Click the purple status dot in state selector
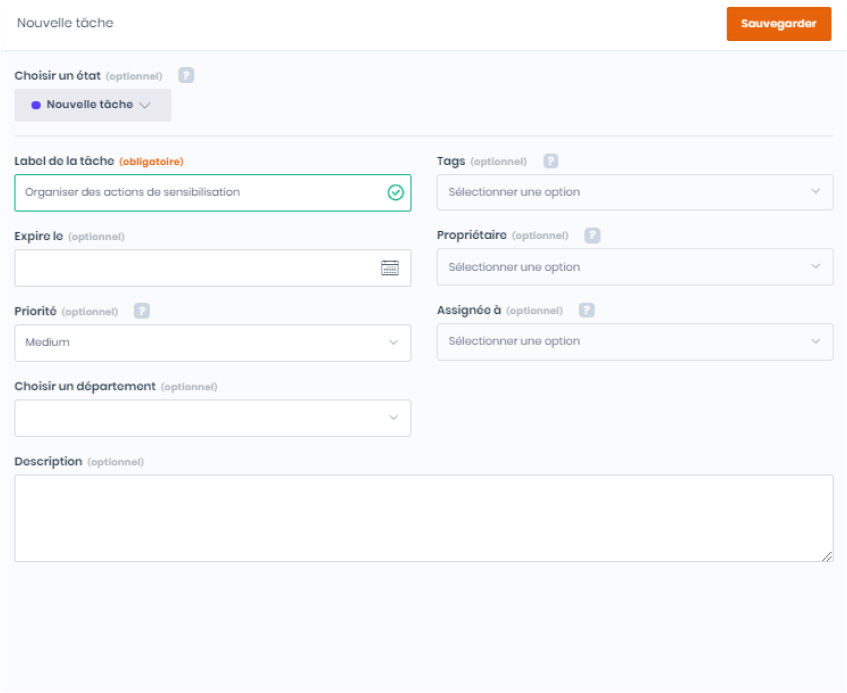This screenshot has height=693, width=847. (36, 105)
